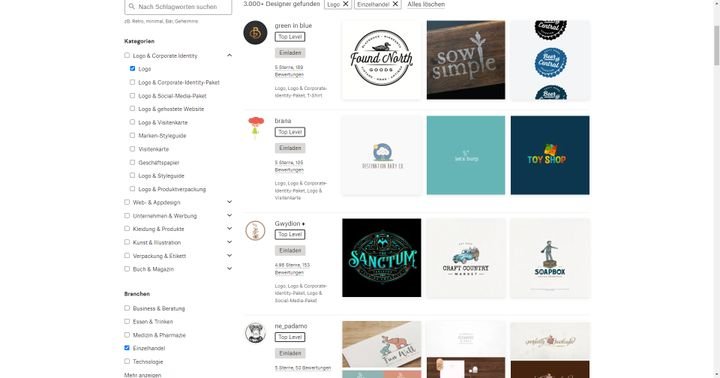Screen dimensions: 720x378
Task: Click Alles löschen to clear filters
Action: (x=426, y=4)
